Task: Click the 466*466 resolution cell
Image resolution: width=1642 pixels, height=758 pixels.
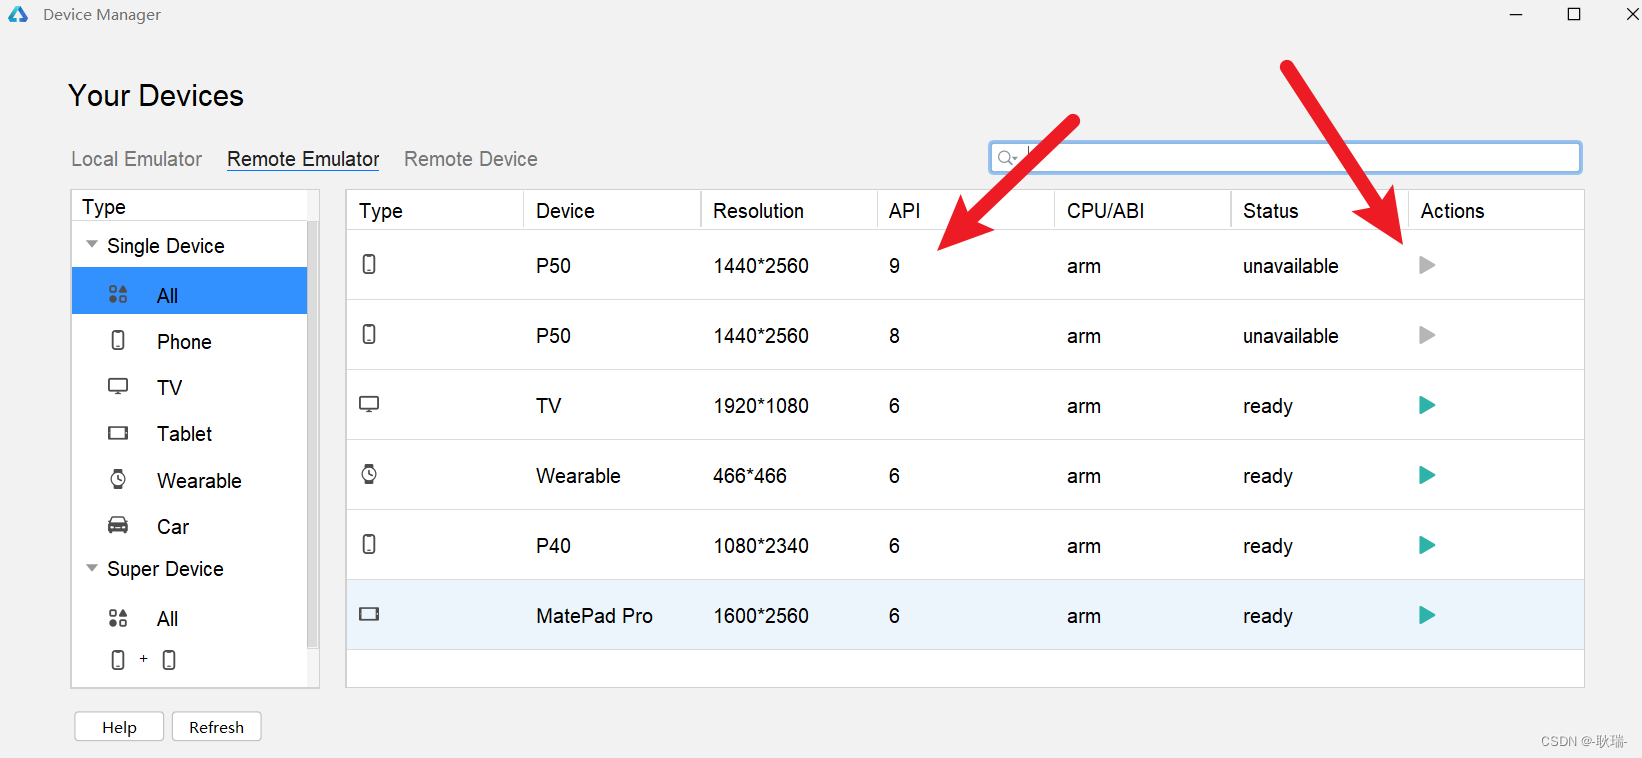Action: click(750, 476)
